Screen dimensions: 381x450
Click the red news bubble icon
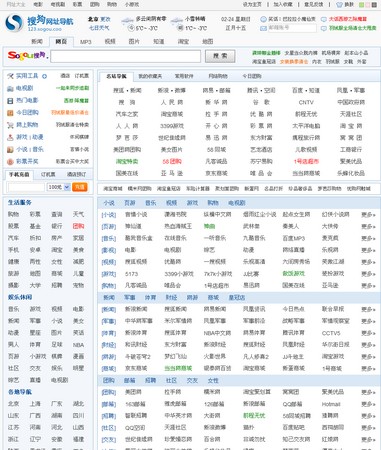click(324, 19)
